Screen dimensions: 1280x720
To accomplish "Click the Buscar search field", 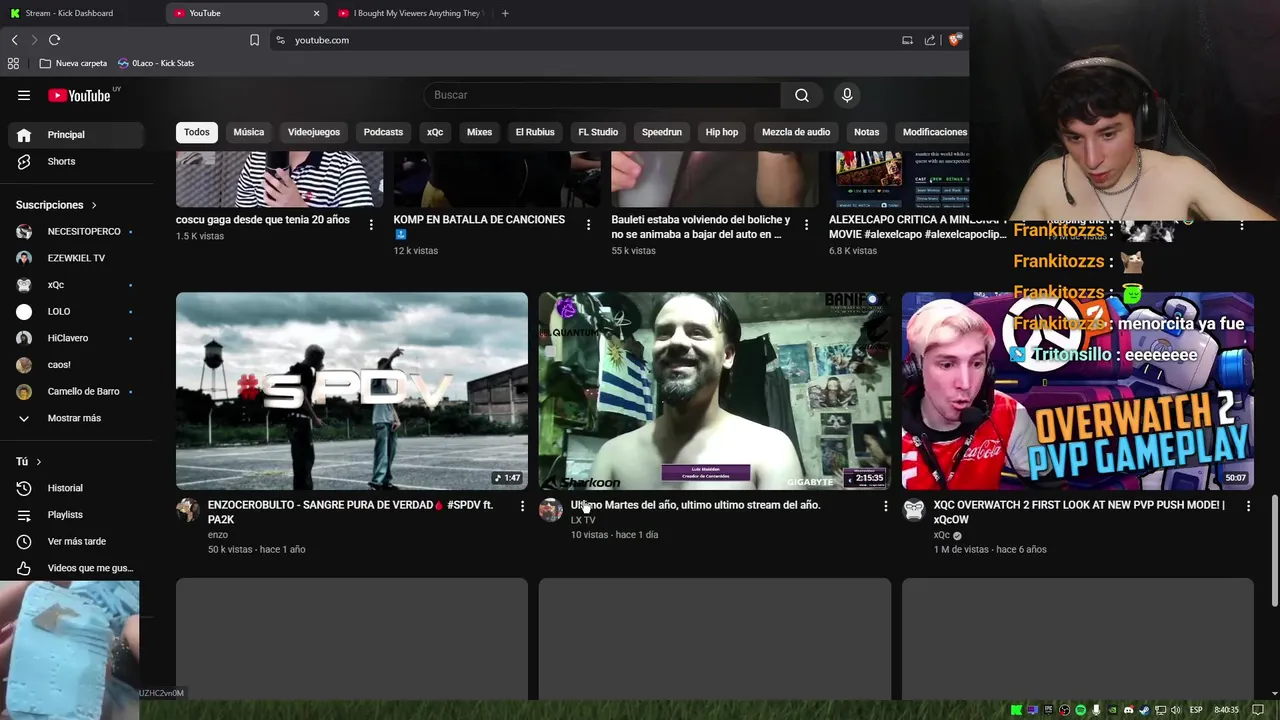I will [602, 95].
